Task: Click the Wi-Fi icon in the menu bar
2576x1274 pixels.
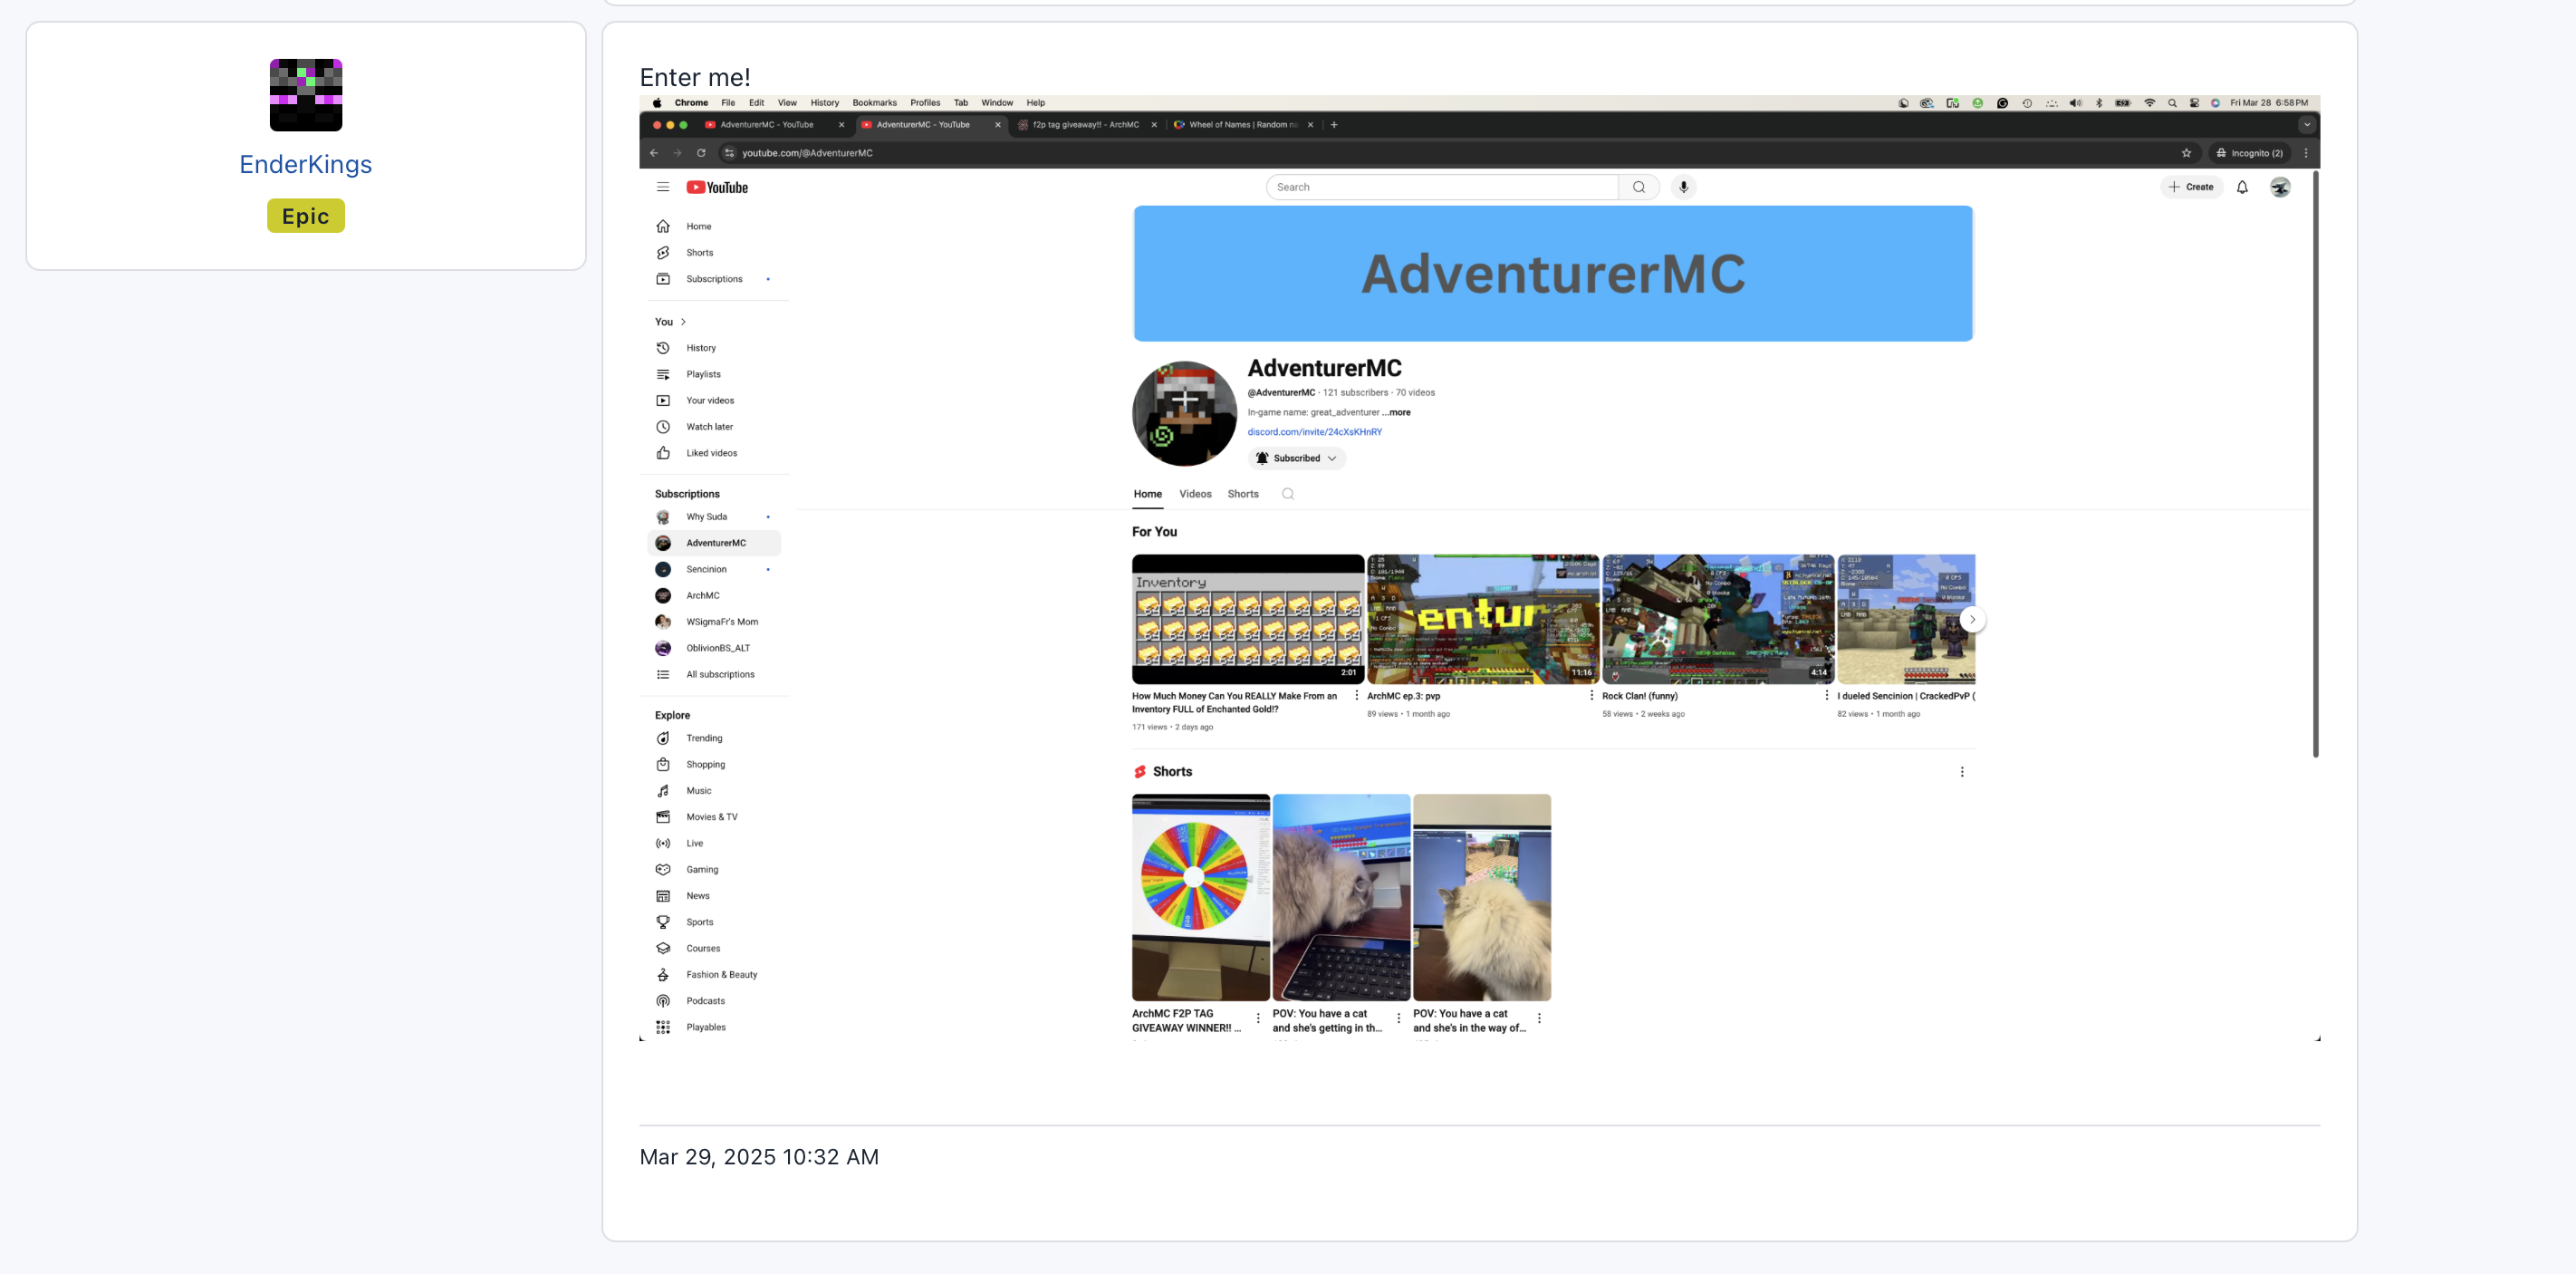Action: point(2149,103)
